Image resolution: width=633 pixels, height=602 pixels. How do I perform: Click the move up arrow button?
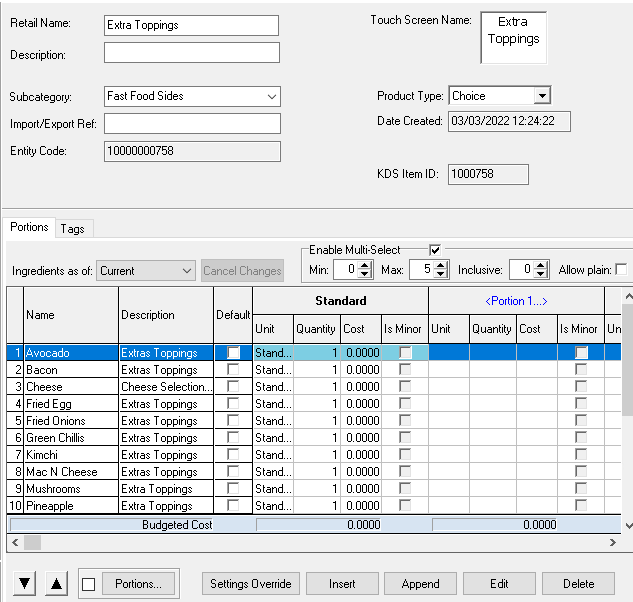tap(57, 584)
